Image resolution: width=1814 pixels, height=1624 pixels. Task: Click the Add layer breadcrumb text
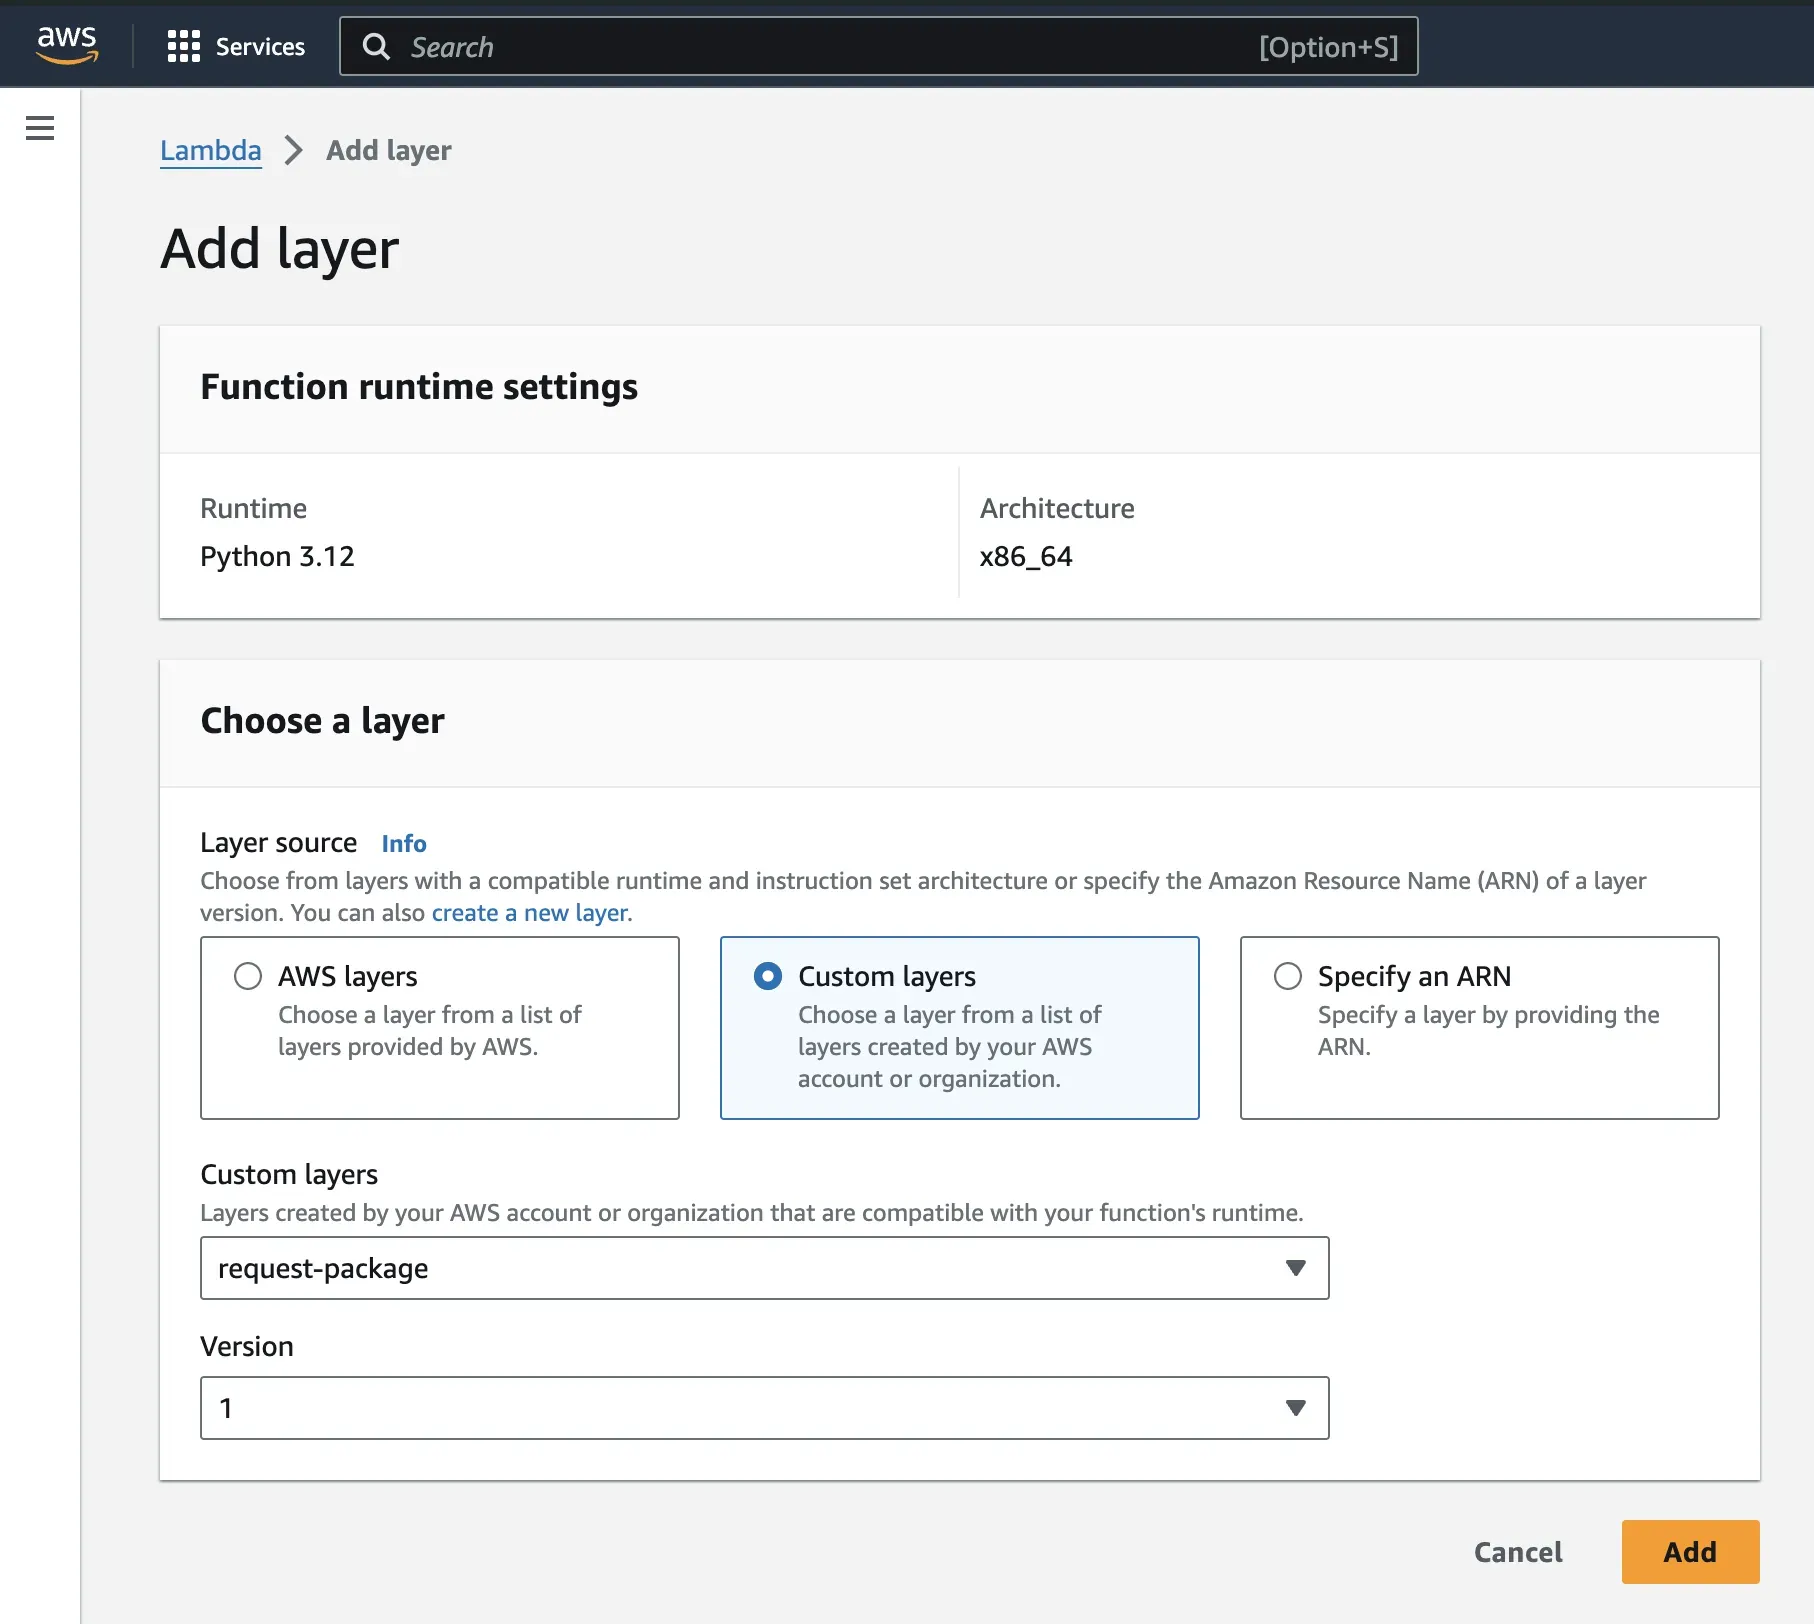[x=389, y=150]
